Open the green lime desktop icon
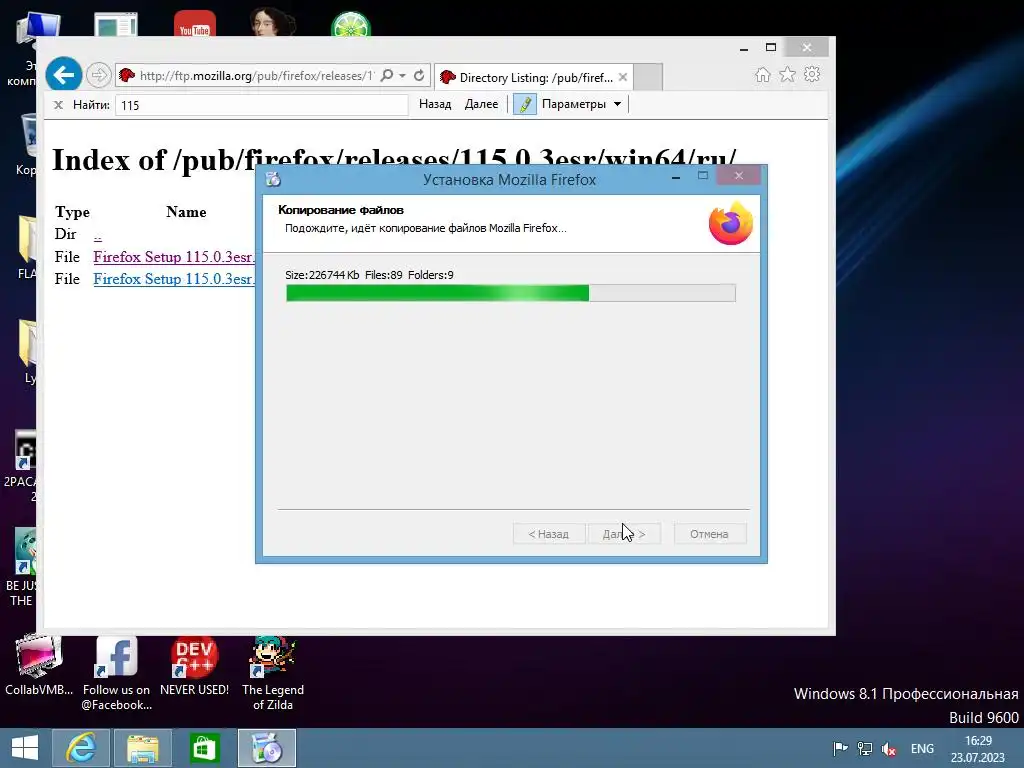Image resolution: width=1024 pixels, height=768 pixels. coord(351,24)
